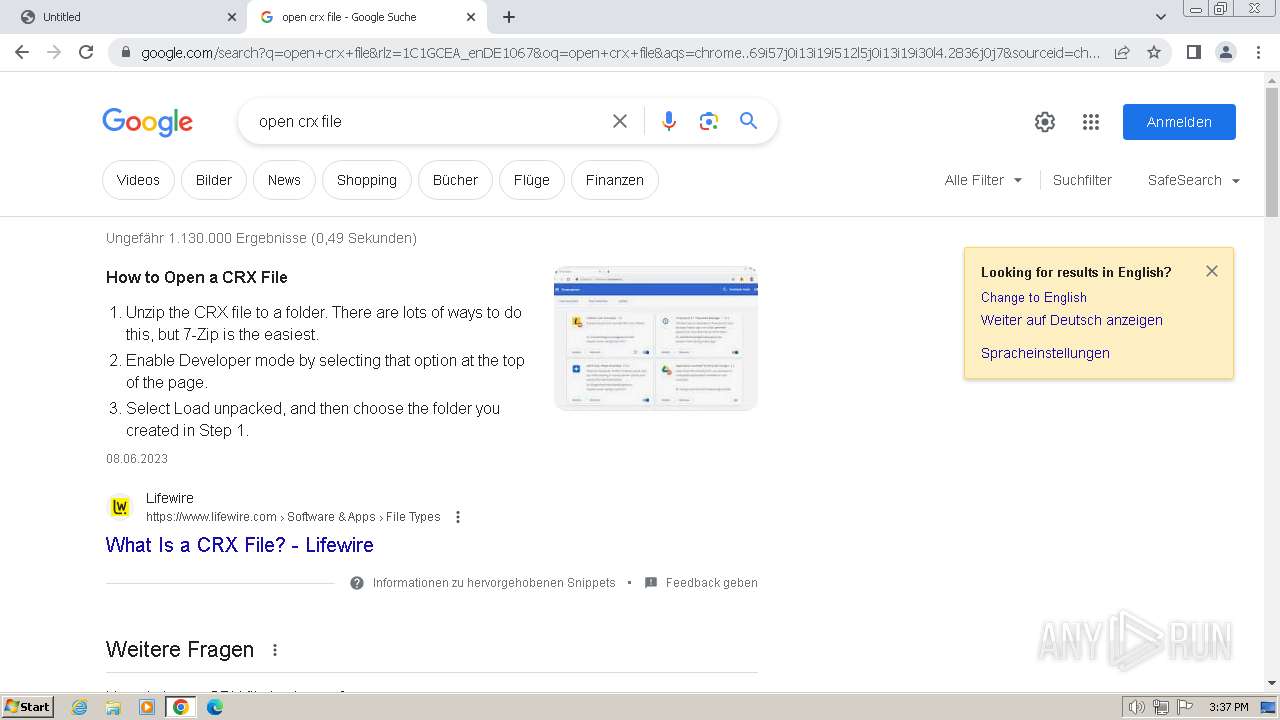Start voice search with the microphone

(669, 121)
